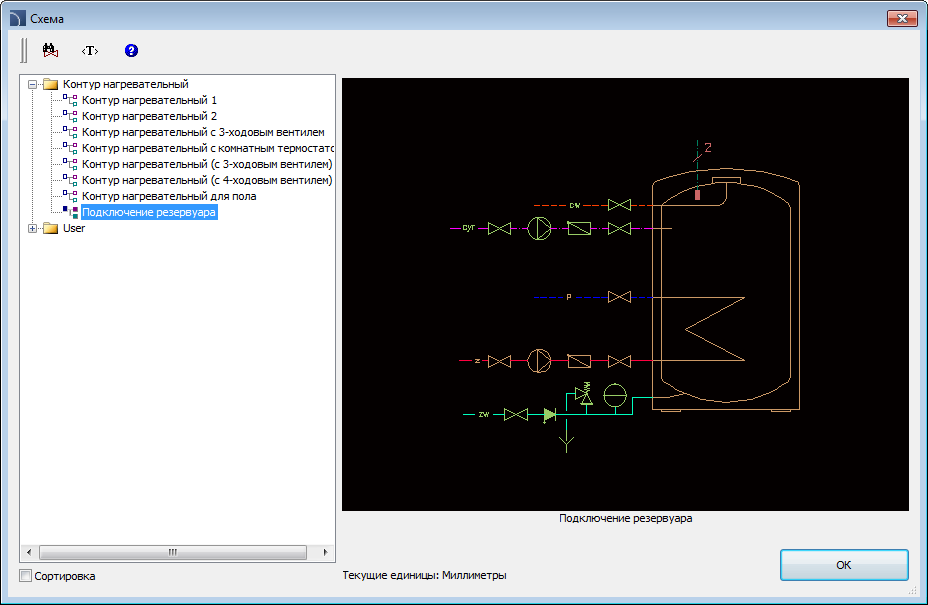
Task: Select Контур нагревательный для пола
Action: [169, 196]
